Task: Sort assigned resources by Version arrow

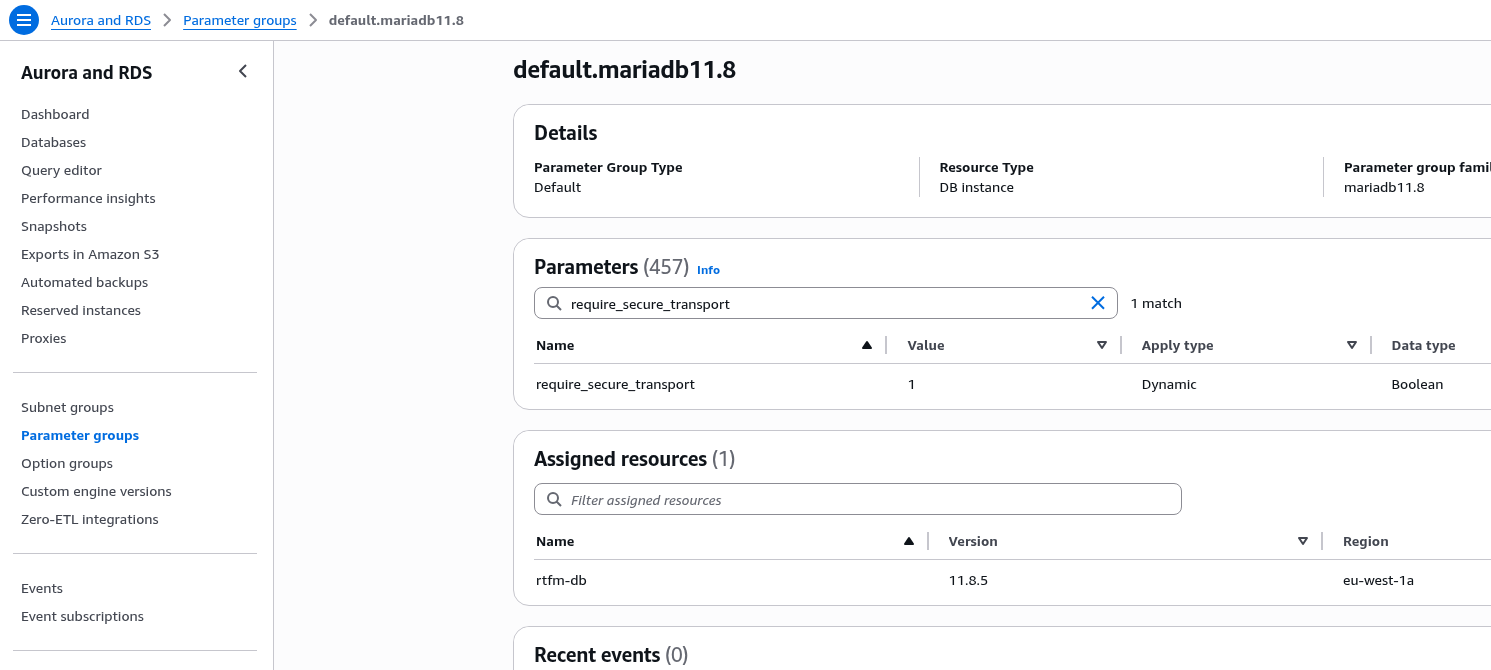Action: click(x=1302, y=541)
